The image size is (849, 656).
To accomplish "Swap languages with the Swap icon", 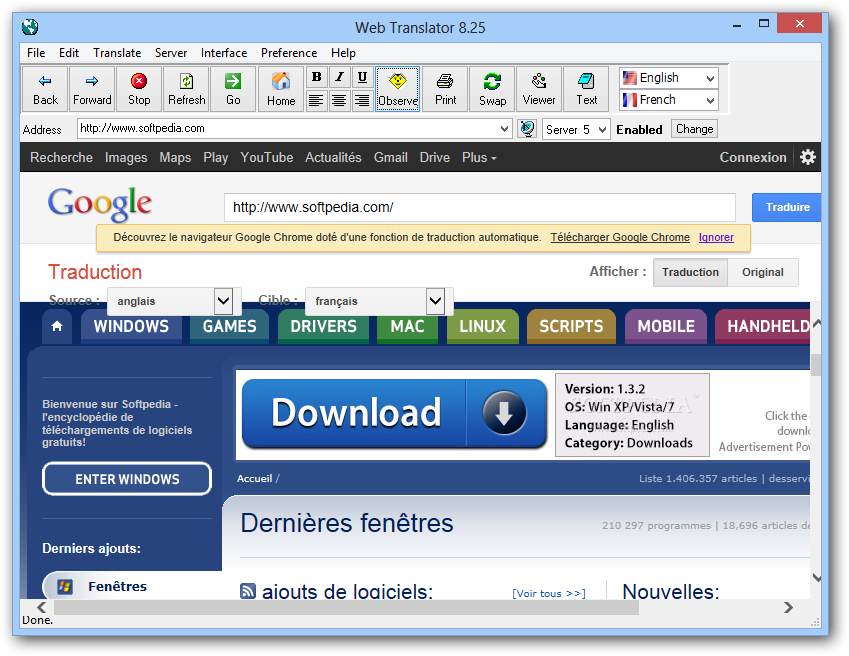I will pos(492,89).
